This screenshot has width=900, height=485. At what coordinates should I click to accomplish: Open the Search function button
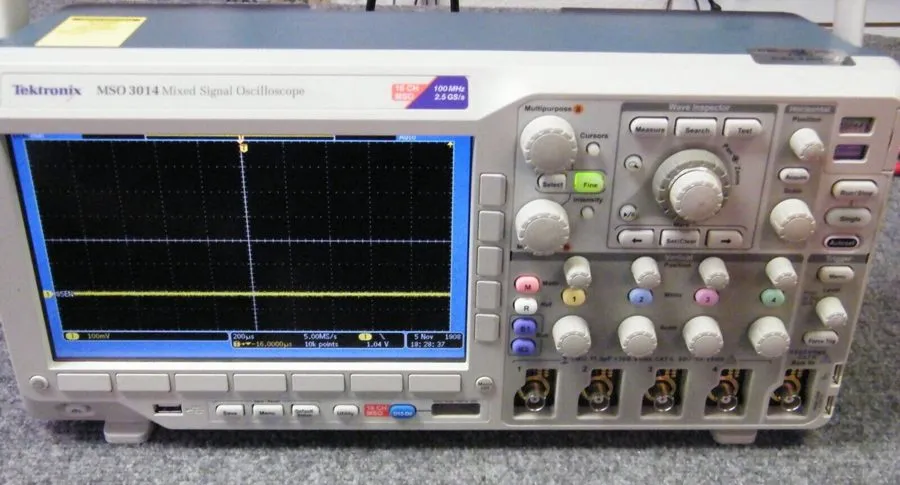point(696,128)
